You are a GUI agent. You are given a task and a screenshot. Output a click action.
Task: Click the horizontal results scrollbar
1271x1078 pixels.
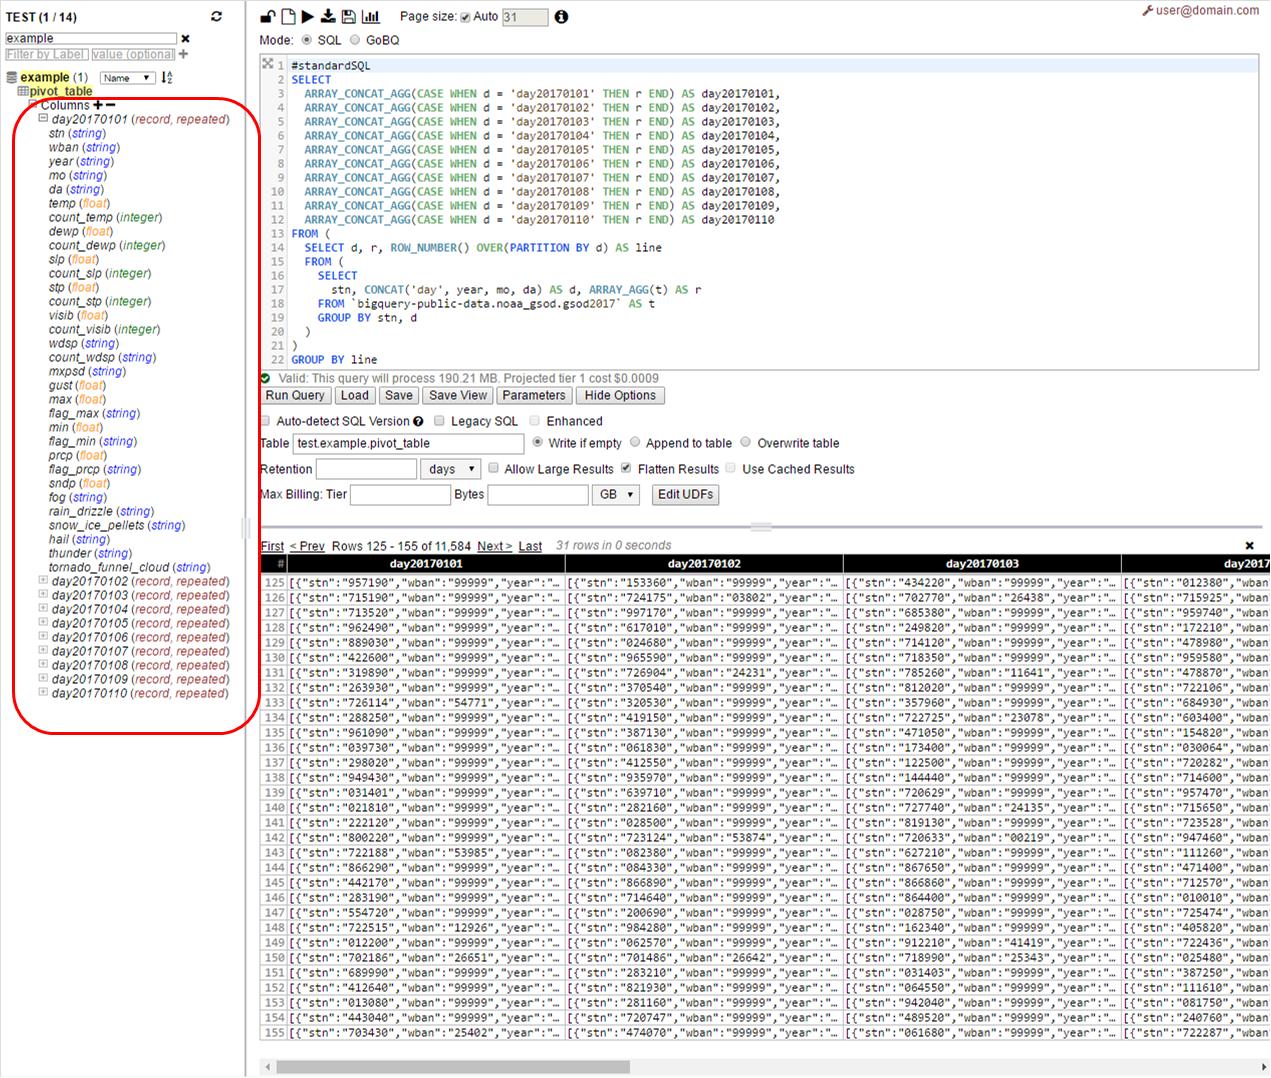(452, 1067)
